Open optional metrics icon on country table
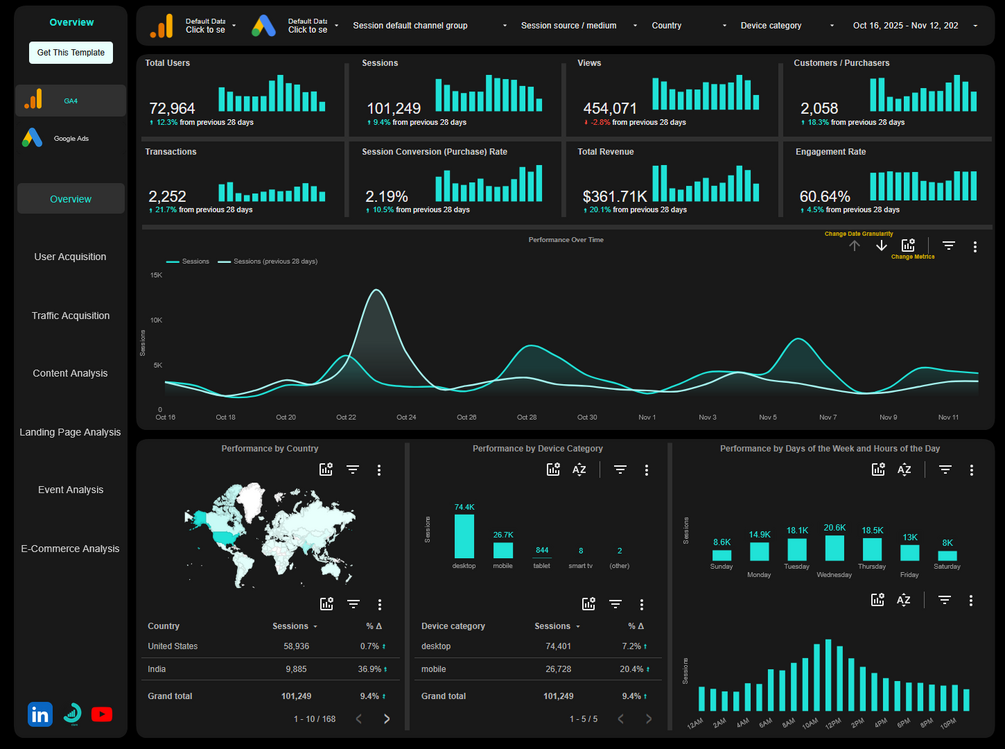This screenshot has width=1005, height=749. 327,604
